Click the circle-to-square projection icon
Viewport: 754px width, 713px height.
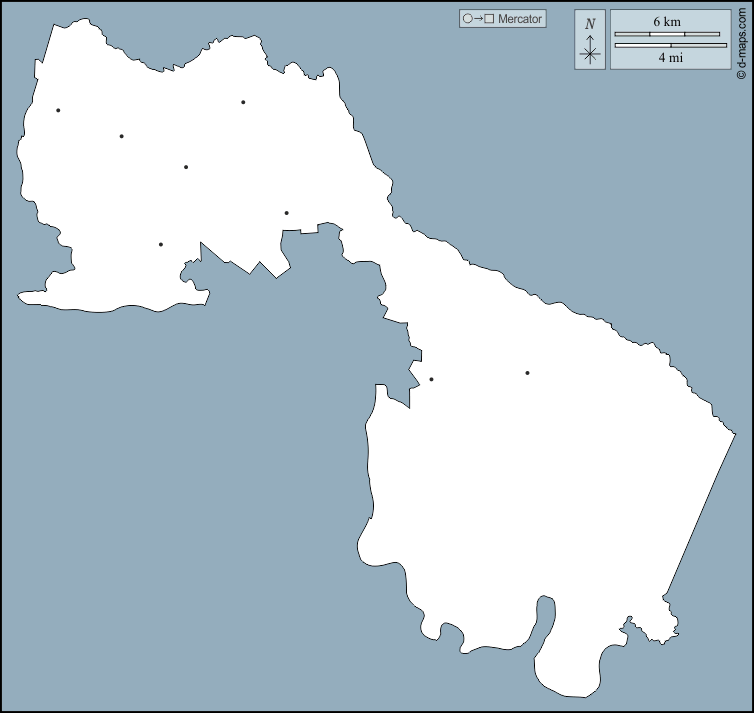477,19
